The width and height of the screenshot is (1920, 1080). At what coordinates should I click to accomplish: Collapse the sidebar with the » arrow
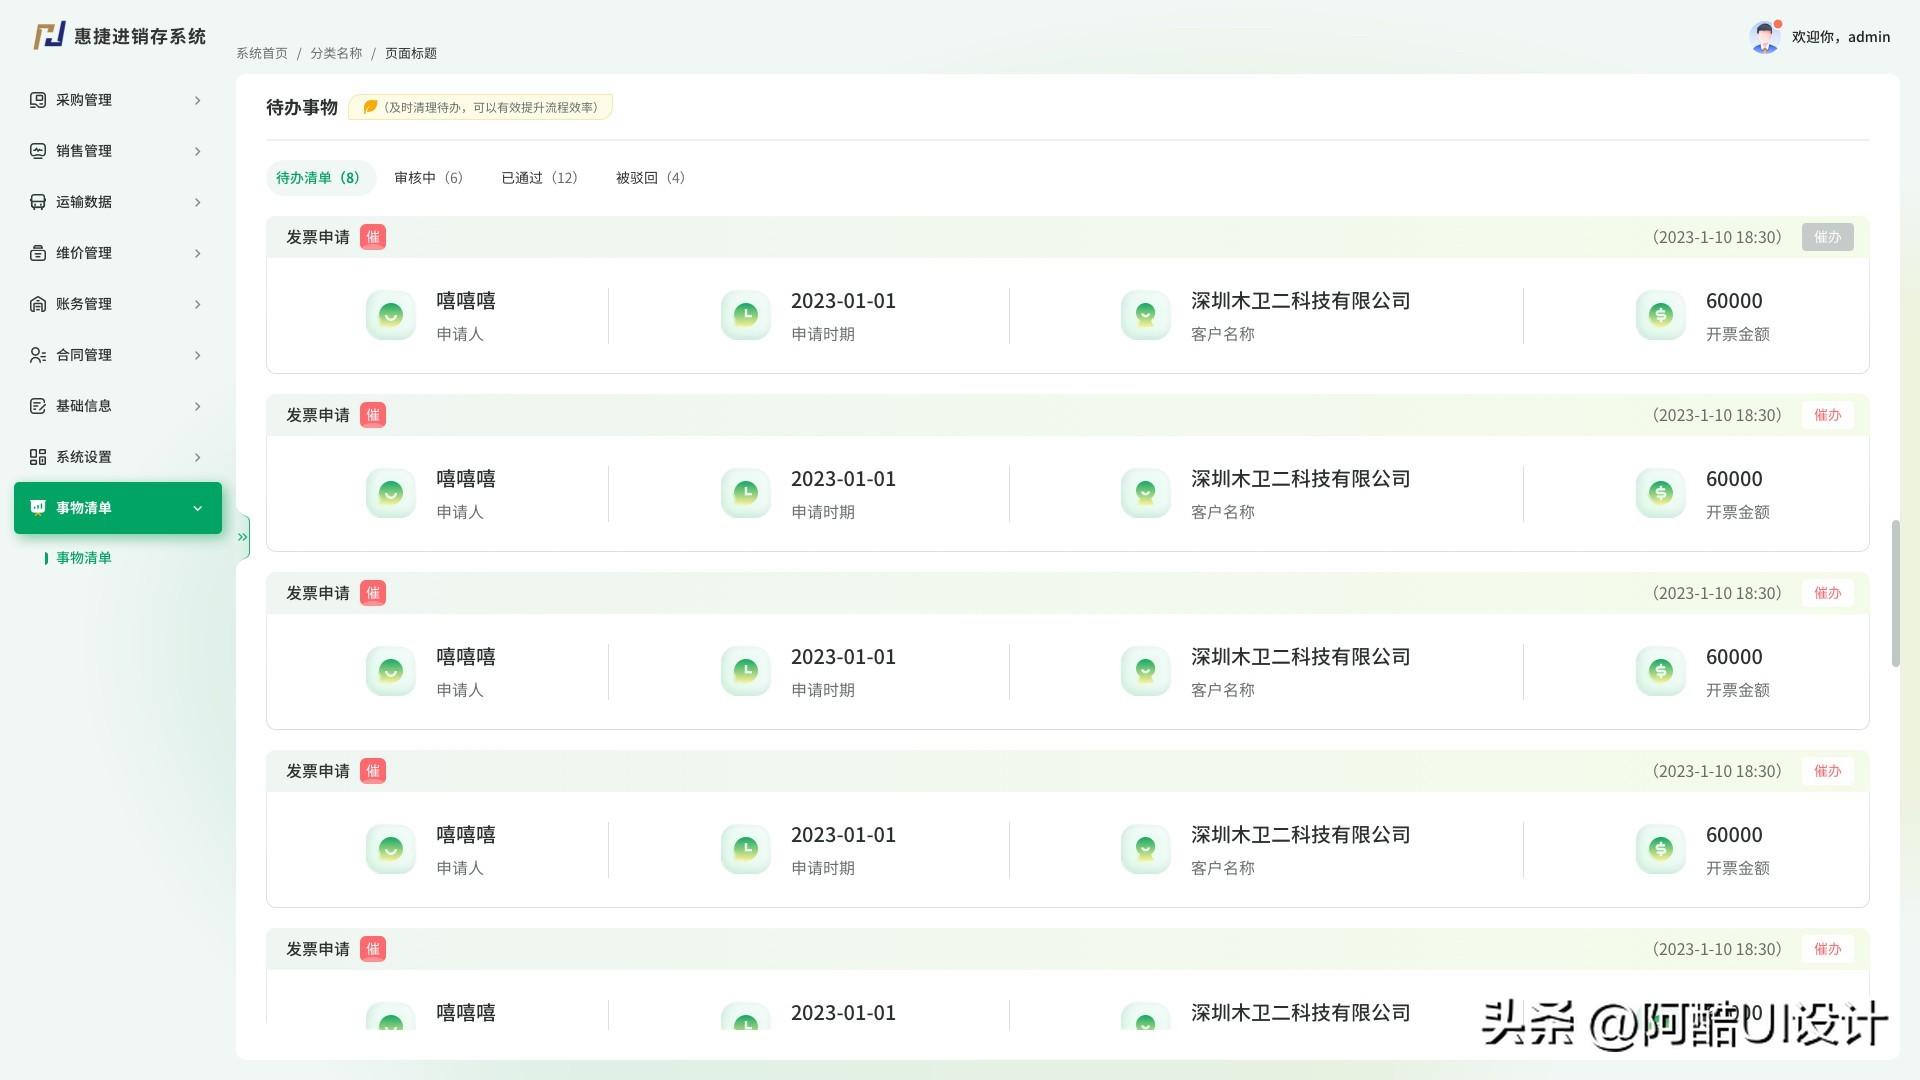[242, 536]
